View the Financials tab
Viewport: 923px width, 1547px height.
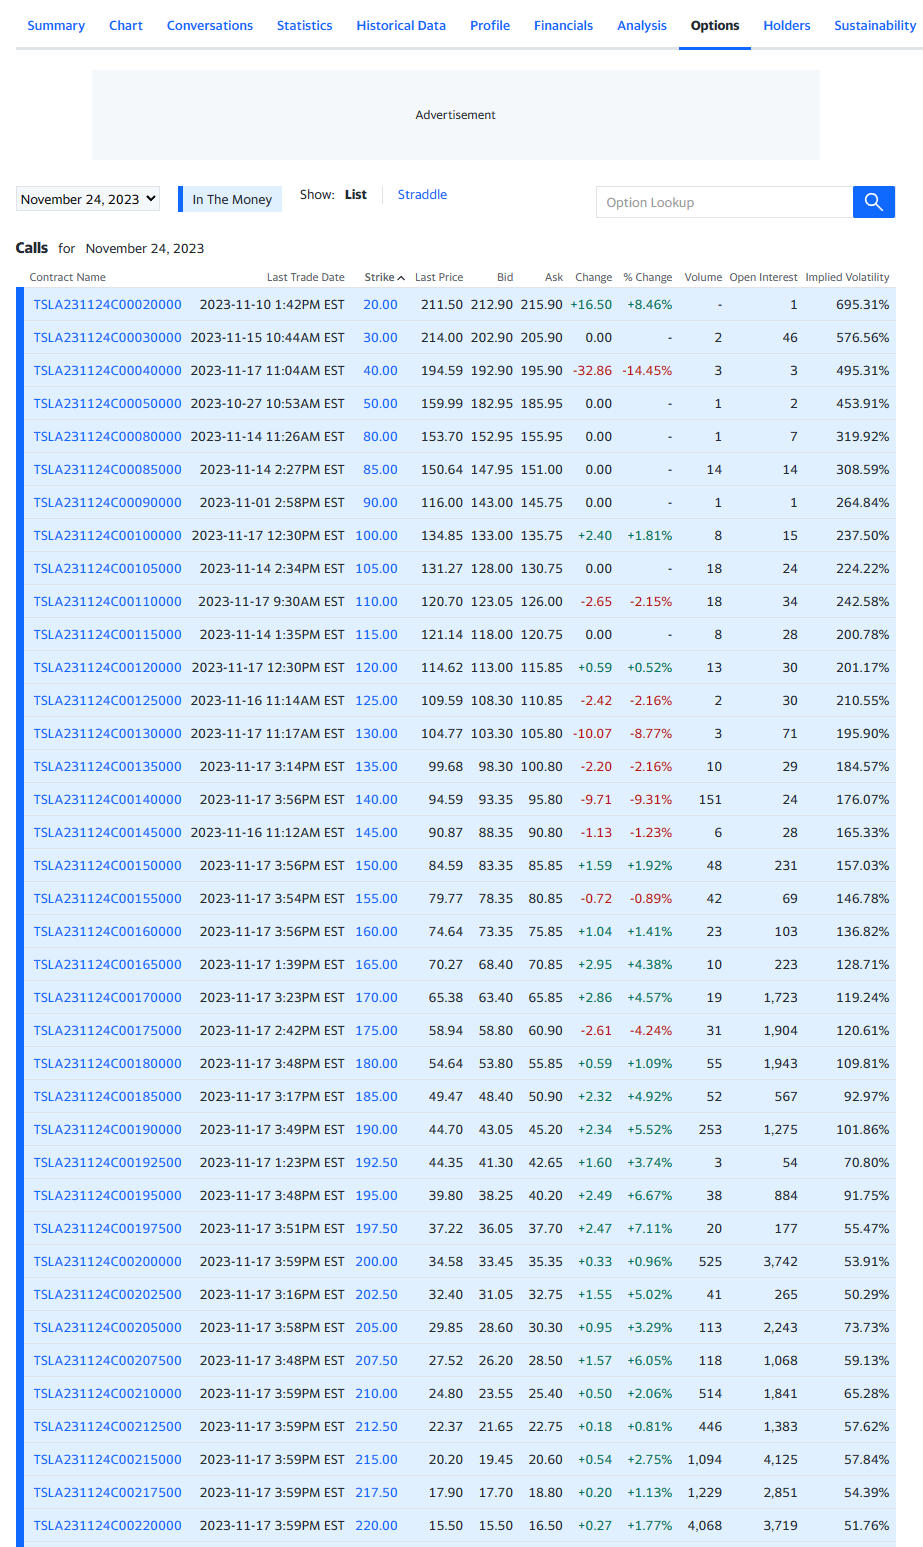(x=563, y=25)
